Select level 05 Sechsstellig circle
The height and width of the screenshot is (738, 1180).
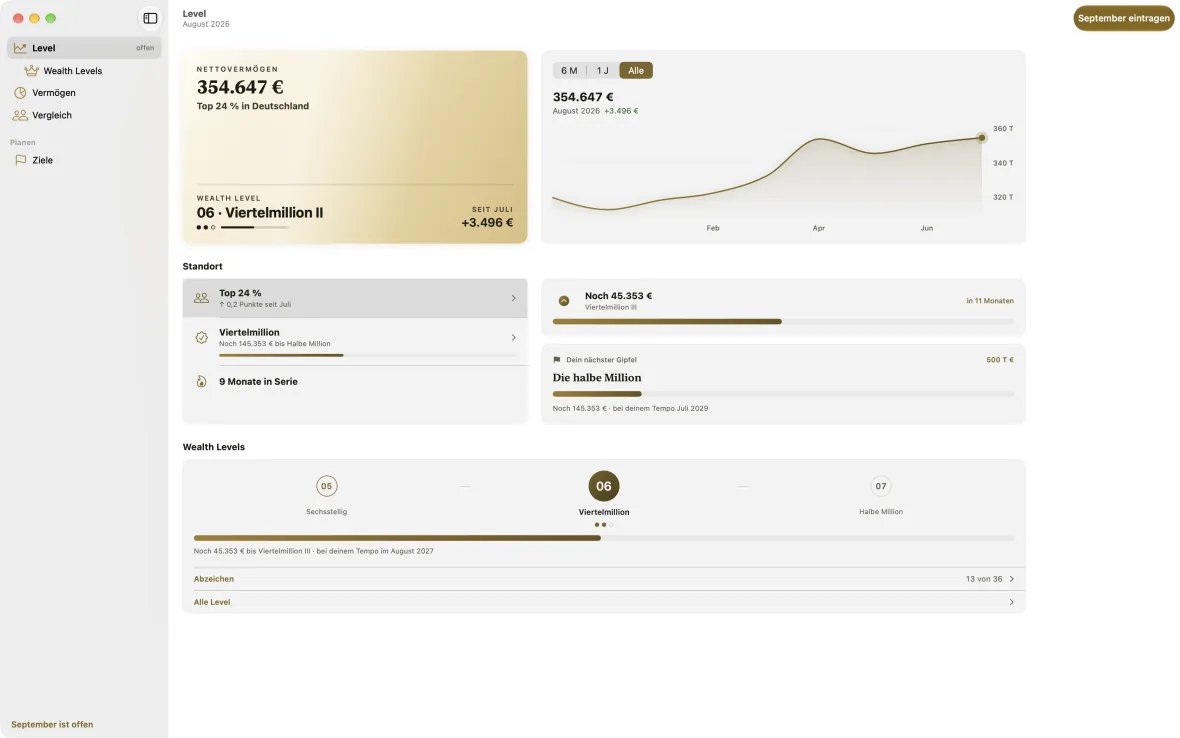327,486
